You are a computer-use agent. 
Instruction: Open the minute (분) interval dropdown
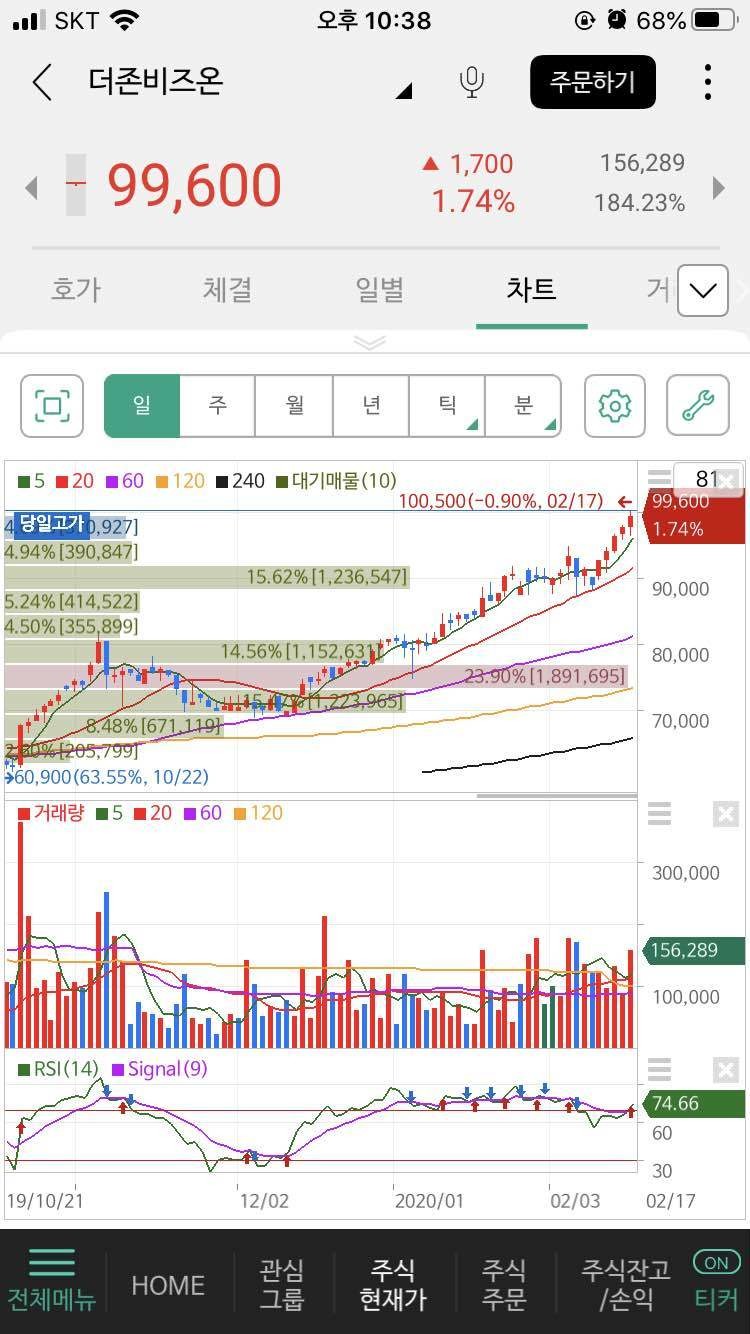[523, 406]
